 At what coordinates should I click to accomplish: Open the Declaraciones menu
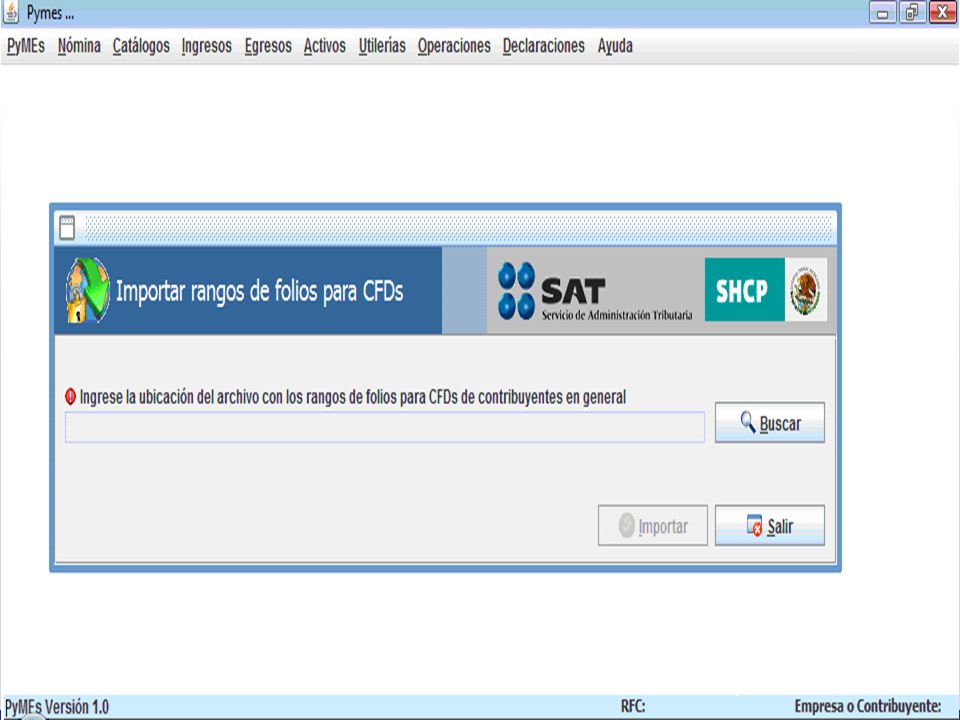pos(544,46)
